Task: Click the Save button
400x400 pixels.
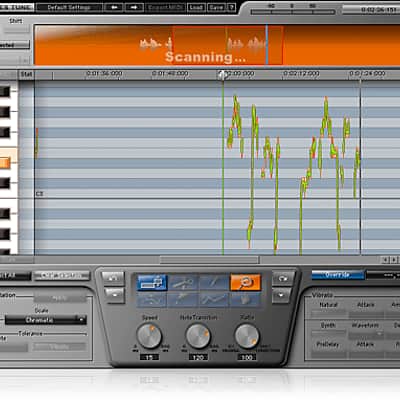Action: [x=217, y=7]
